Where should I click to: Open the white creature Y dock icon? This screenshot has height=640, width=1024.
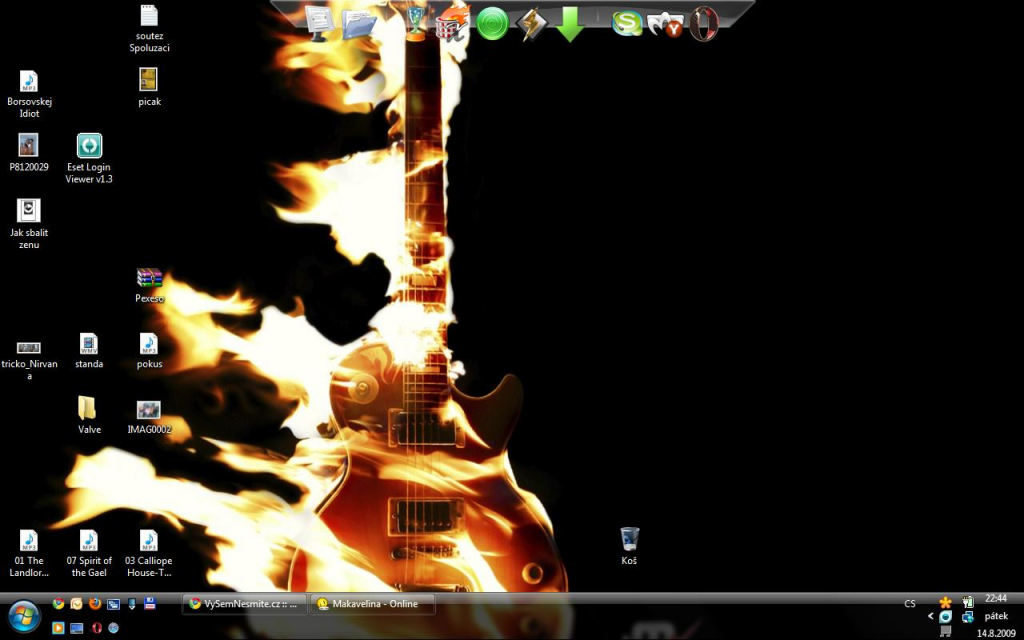[x=665, y=25]
